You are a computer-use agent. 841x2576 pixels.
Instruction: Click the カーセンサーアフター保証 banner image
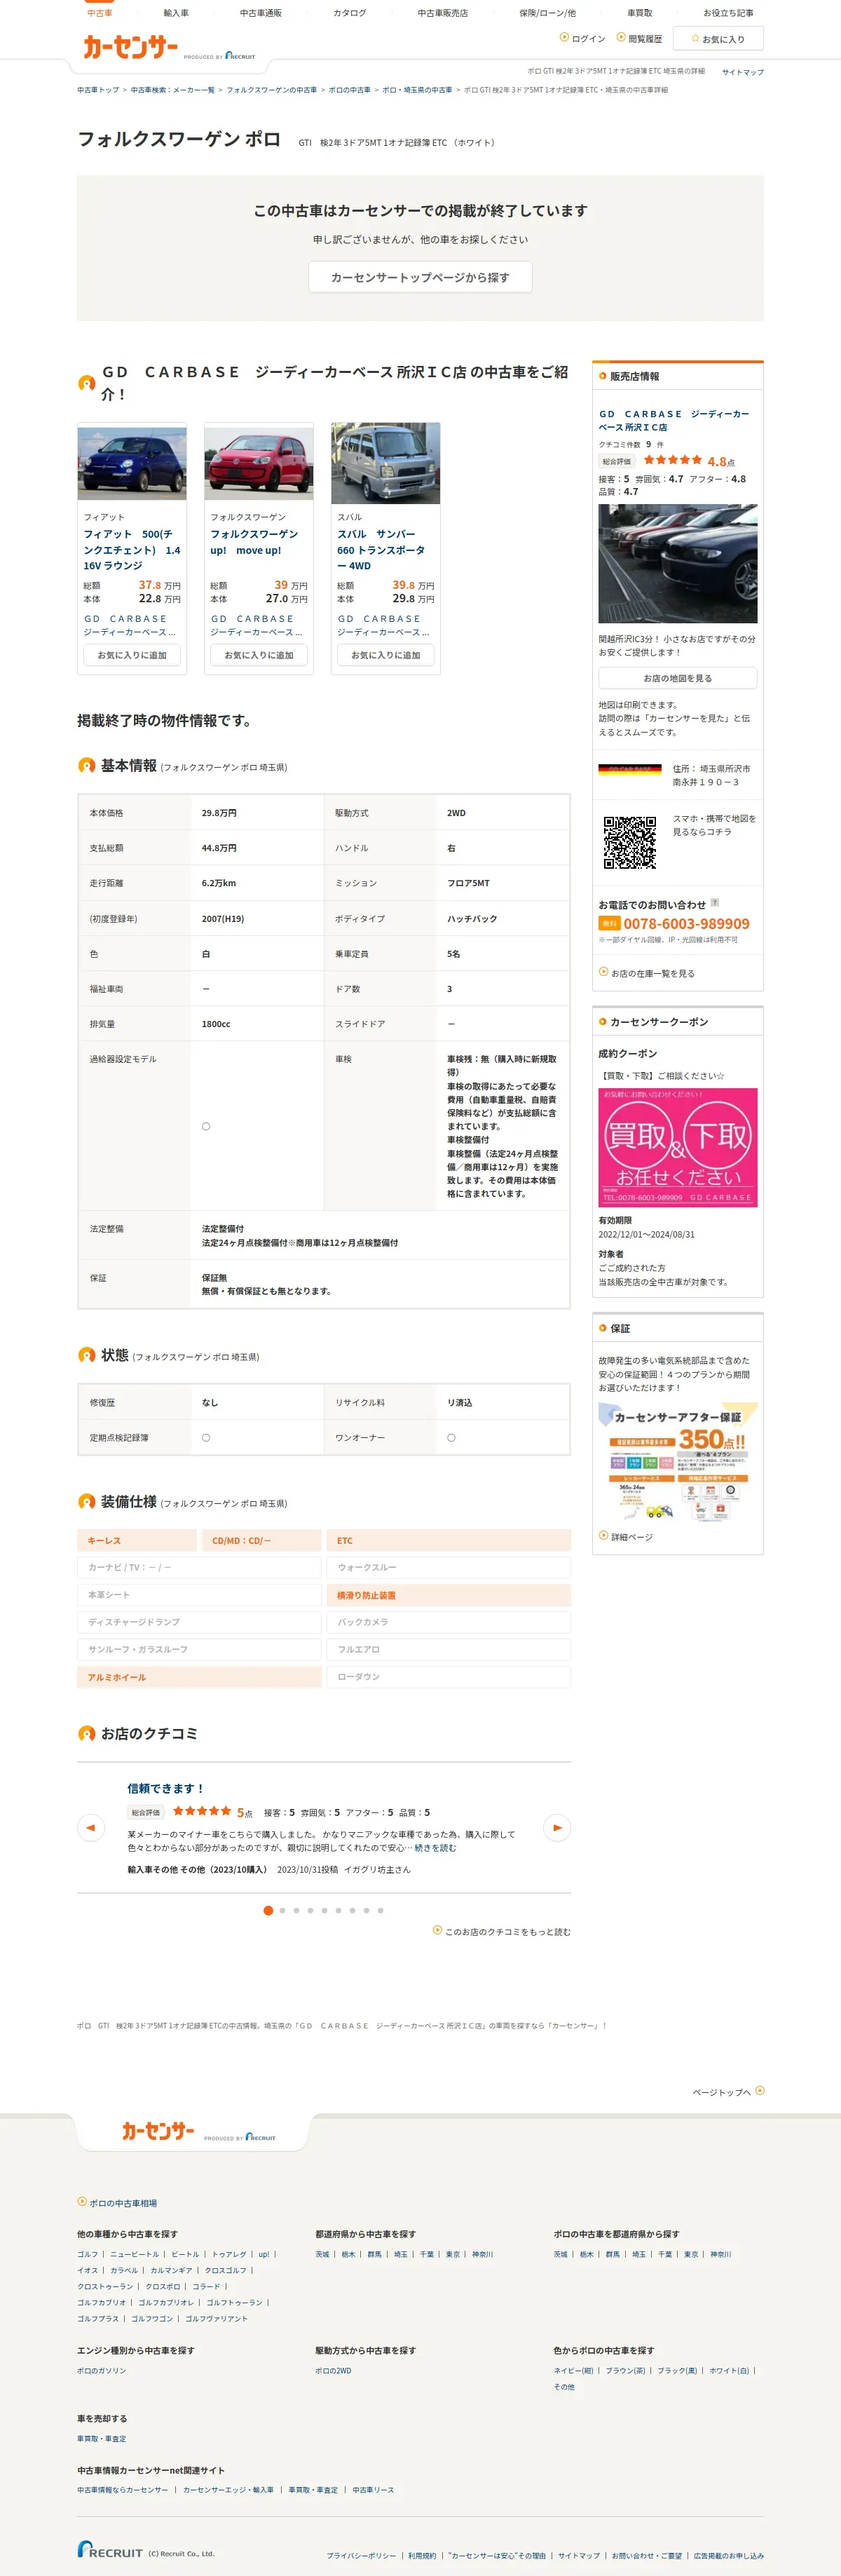point(678,1462)
